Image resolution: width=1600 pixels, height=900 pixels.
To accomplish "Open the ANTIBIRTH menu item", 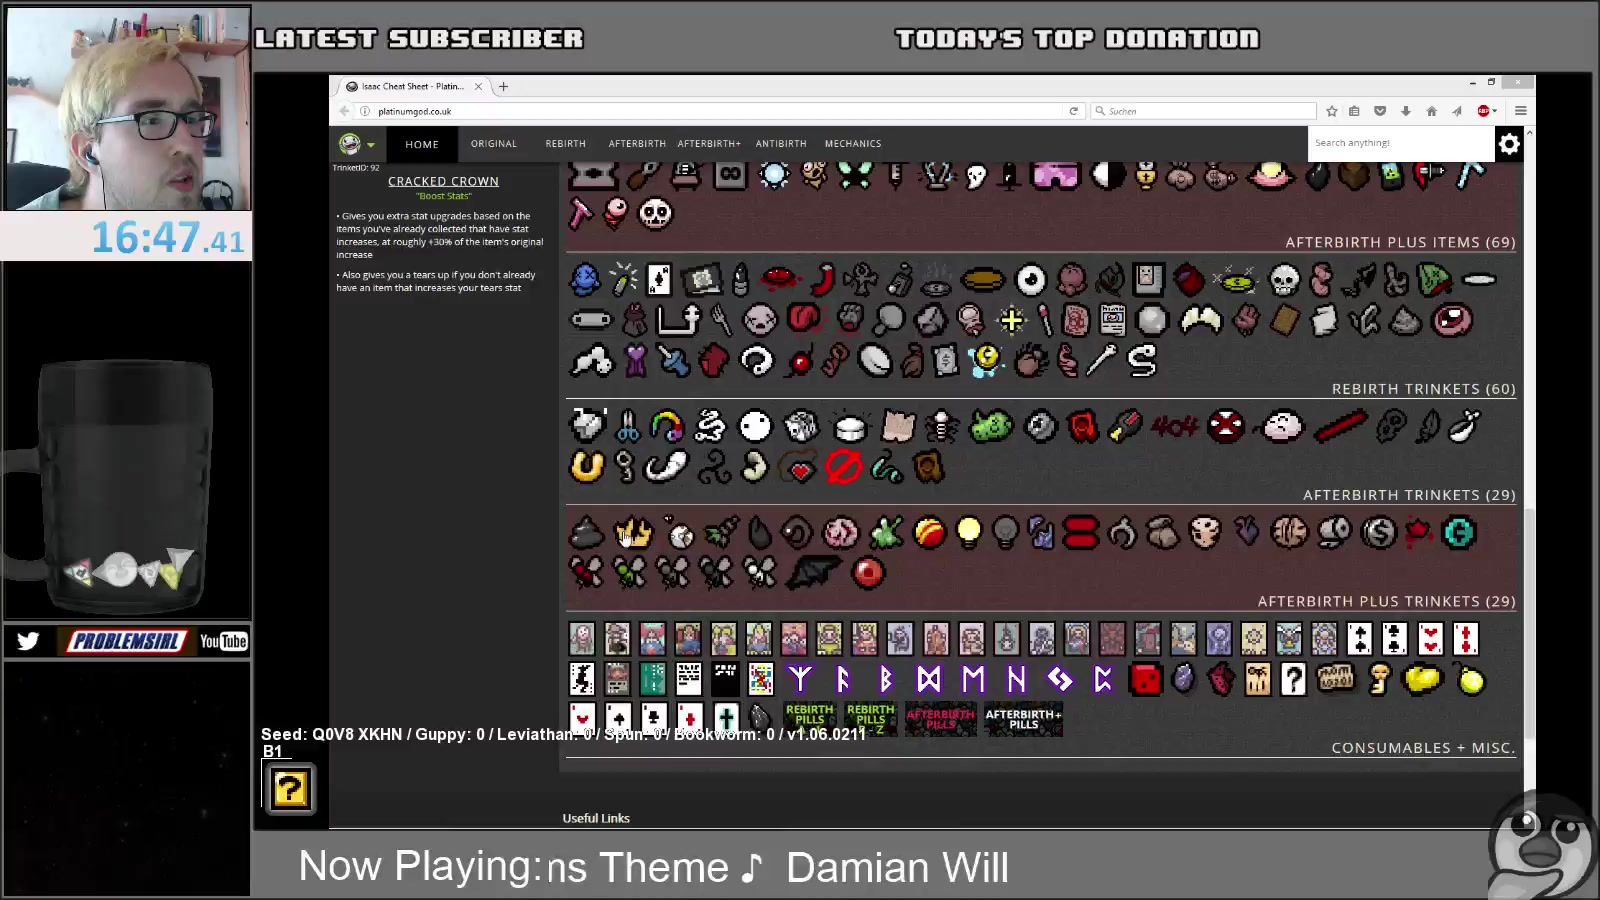I will pos(781,144).
